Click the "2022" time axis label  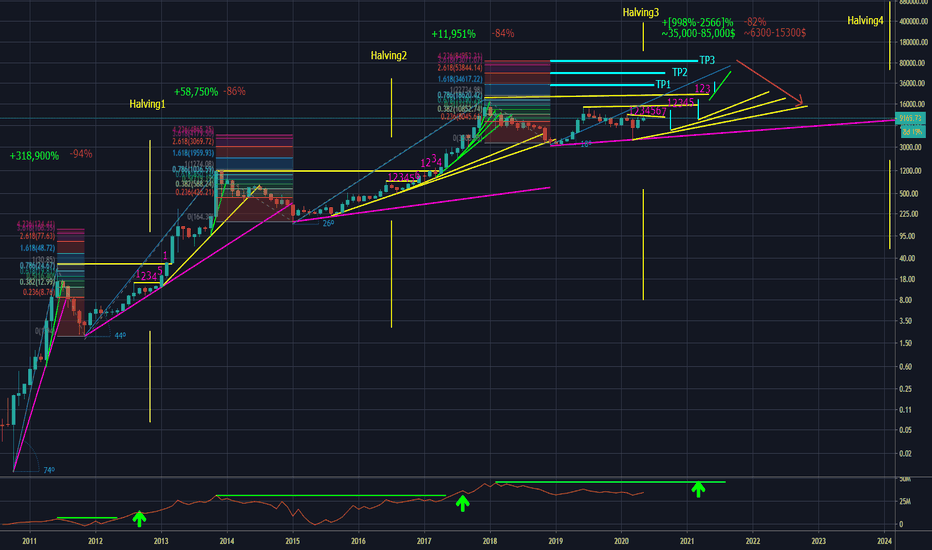pos(752,541)
